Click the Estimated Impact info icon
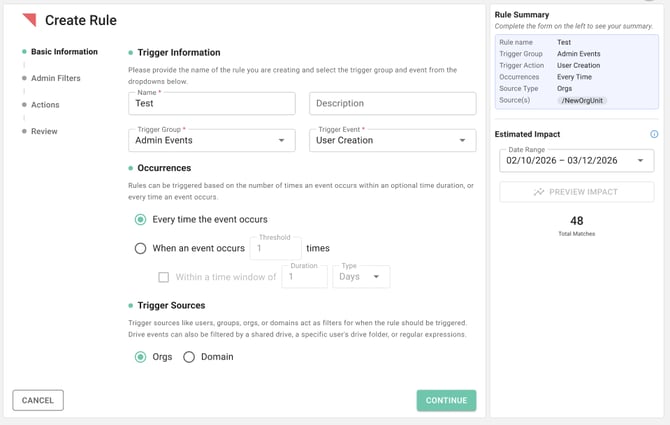 654,134
